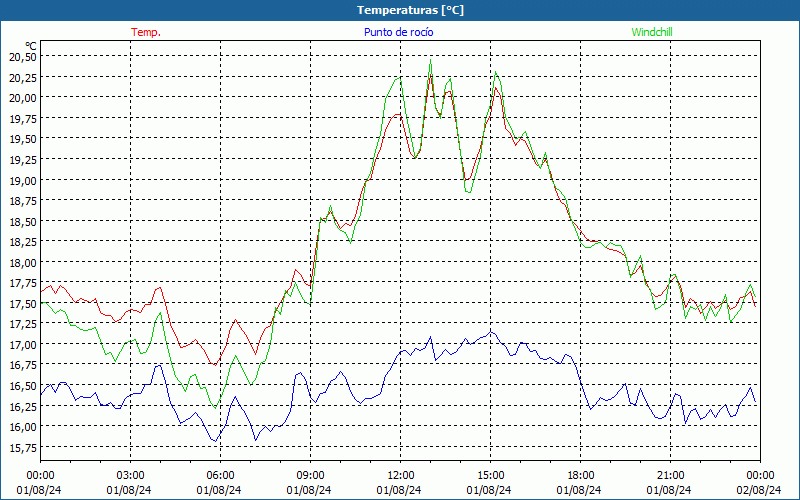Click the 09:00 time axis label
The image size is (800, 500).
click(310, 476)
